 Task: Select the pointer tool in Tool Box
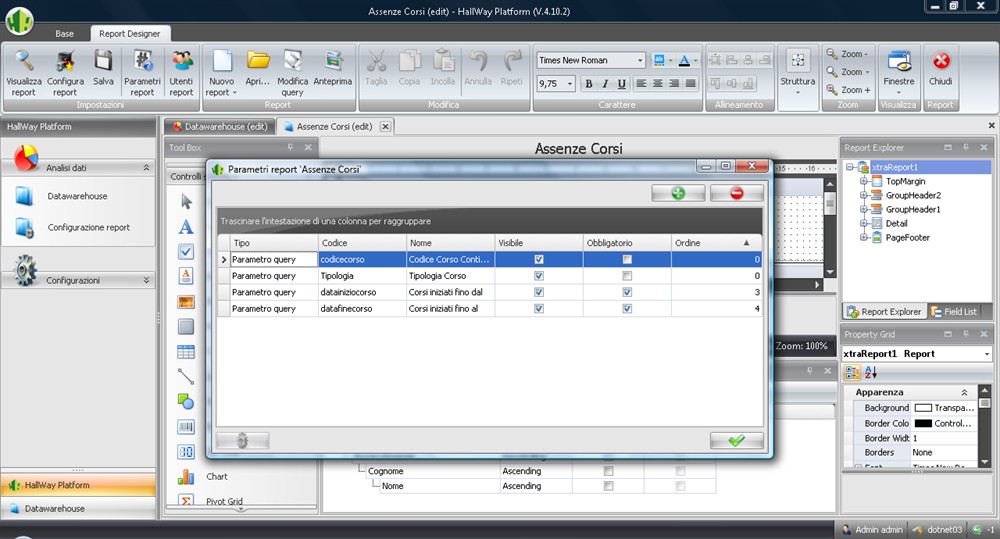coord(186,202)
